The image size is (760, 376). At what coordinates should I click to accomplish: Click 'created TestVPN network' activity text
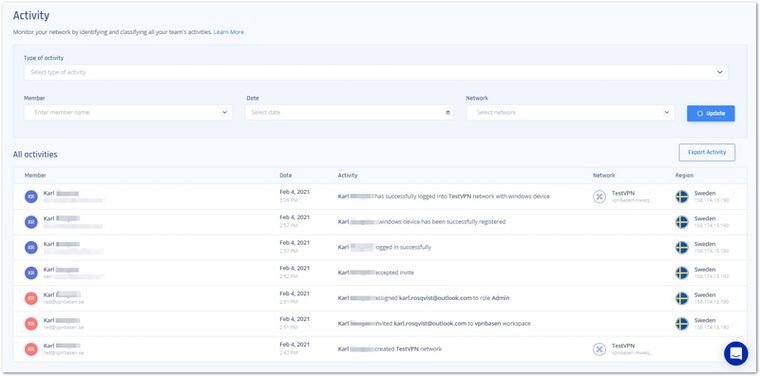pyautogui.click(x=409, y=349)
